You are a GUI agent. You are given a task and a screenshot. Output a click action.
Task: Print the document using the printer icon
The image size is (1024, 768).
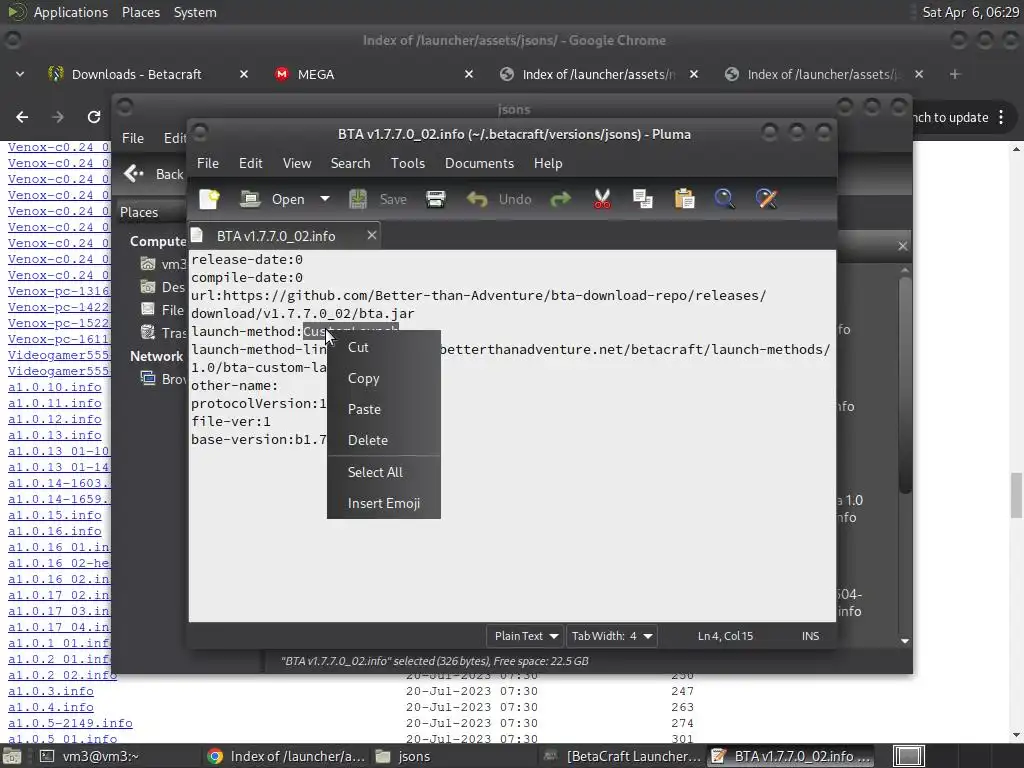(436, 199)
